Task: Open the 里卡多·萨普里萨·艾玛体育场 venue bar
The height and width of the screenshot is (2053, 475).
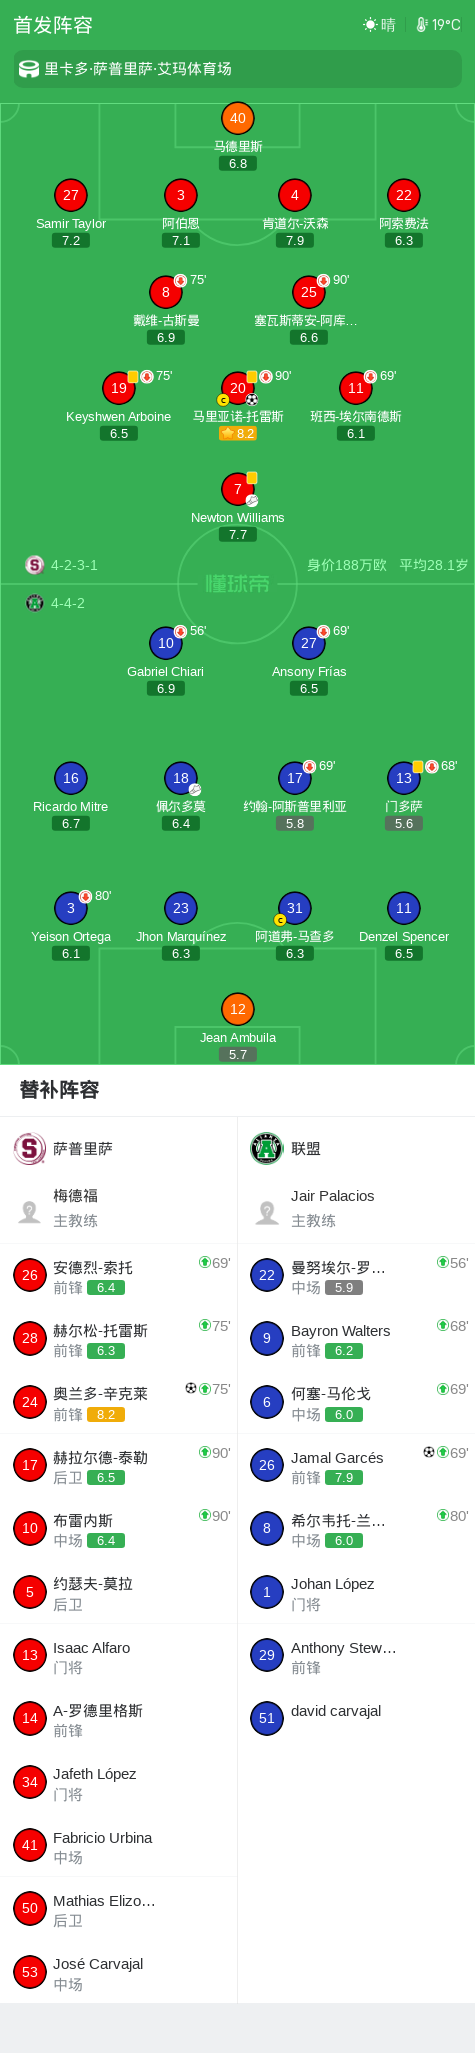Action: [x=238, y=69]
